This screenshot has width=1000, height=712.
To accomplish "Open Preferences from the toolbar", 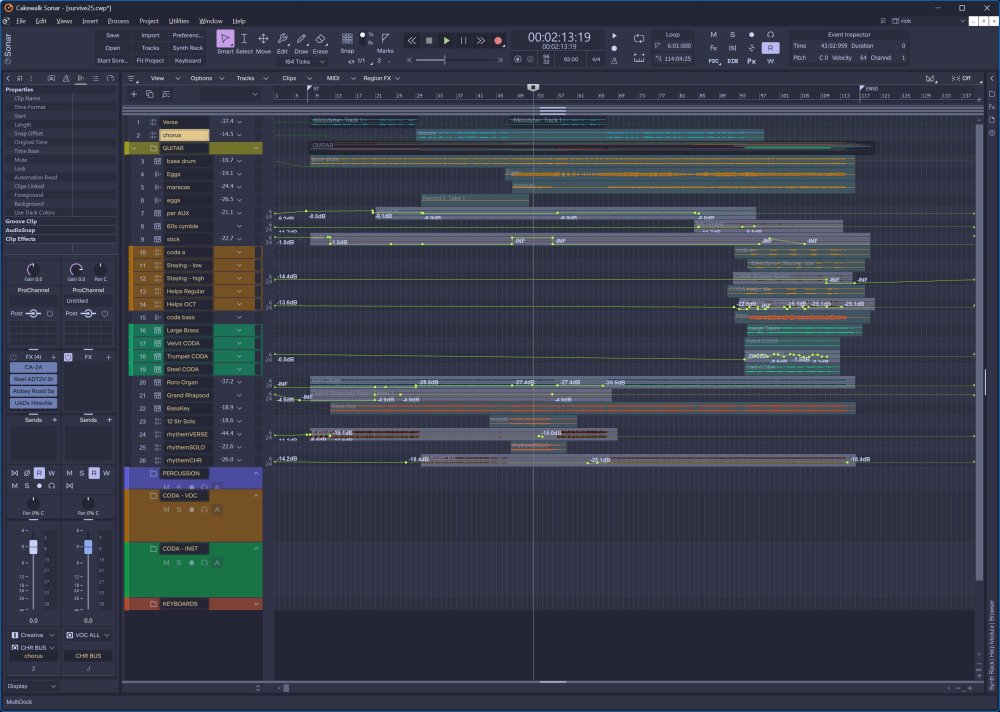I will [188, 35].
